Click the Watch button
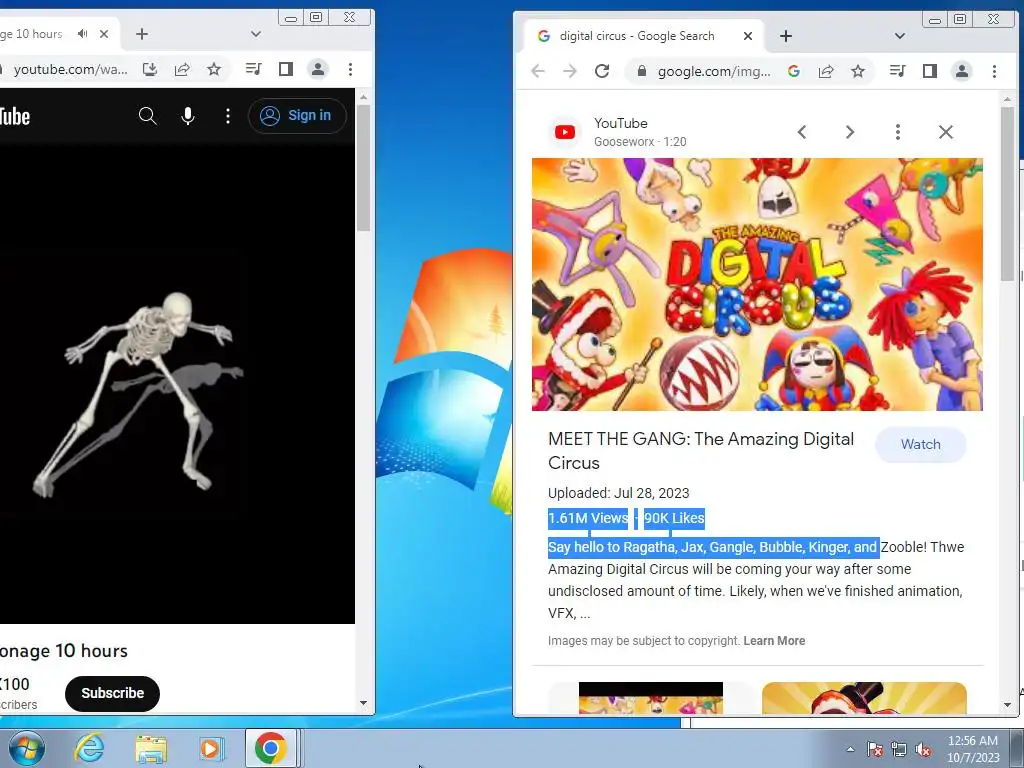The height and width of the screenshot is (768, 1024). tap(921, 444)
